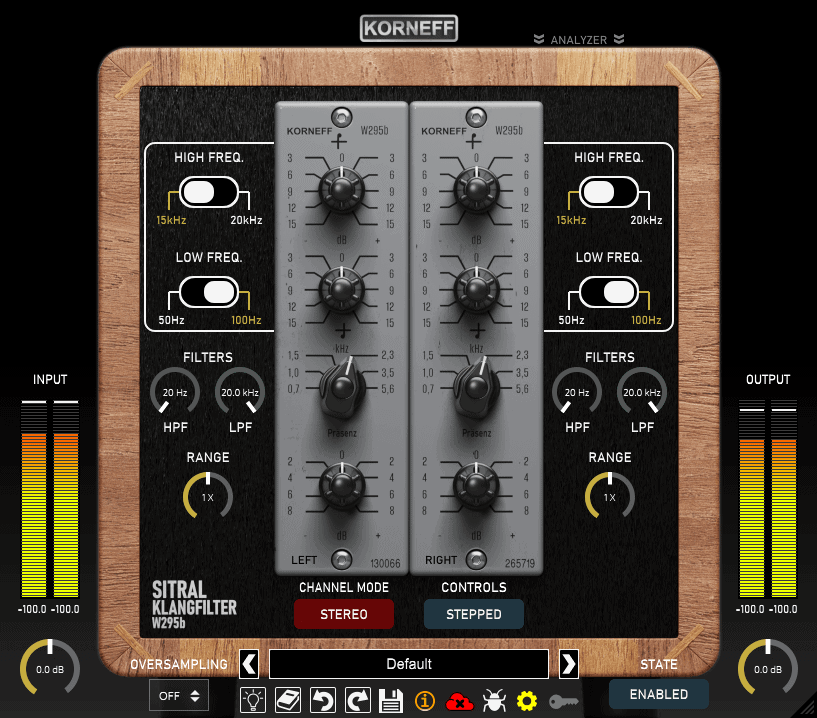
Task: Click the serial number 130066
Action: 385,563
